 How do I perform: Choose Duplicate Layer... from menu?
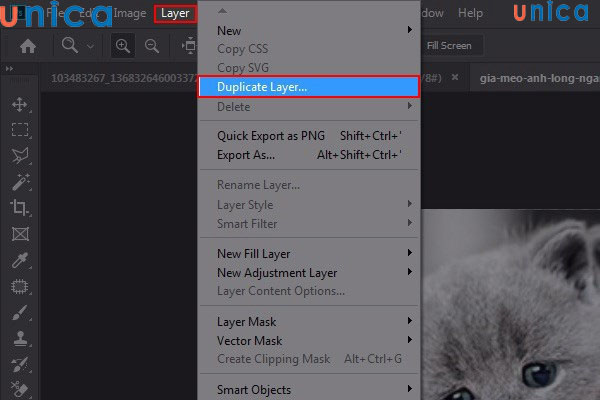pyautogui.click(x=309, y=87)
